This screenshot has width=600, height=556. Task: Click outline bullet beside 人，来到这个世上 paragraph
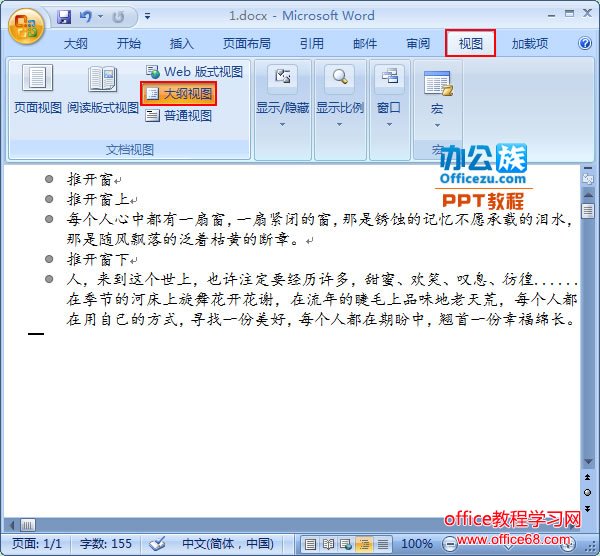coord(49,279)
